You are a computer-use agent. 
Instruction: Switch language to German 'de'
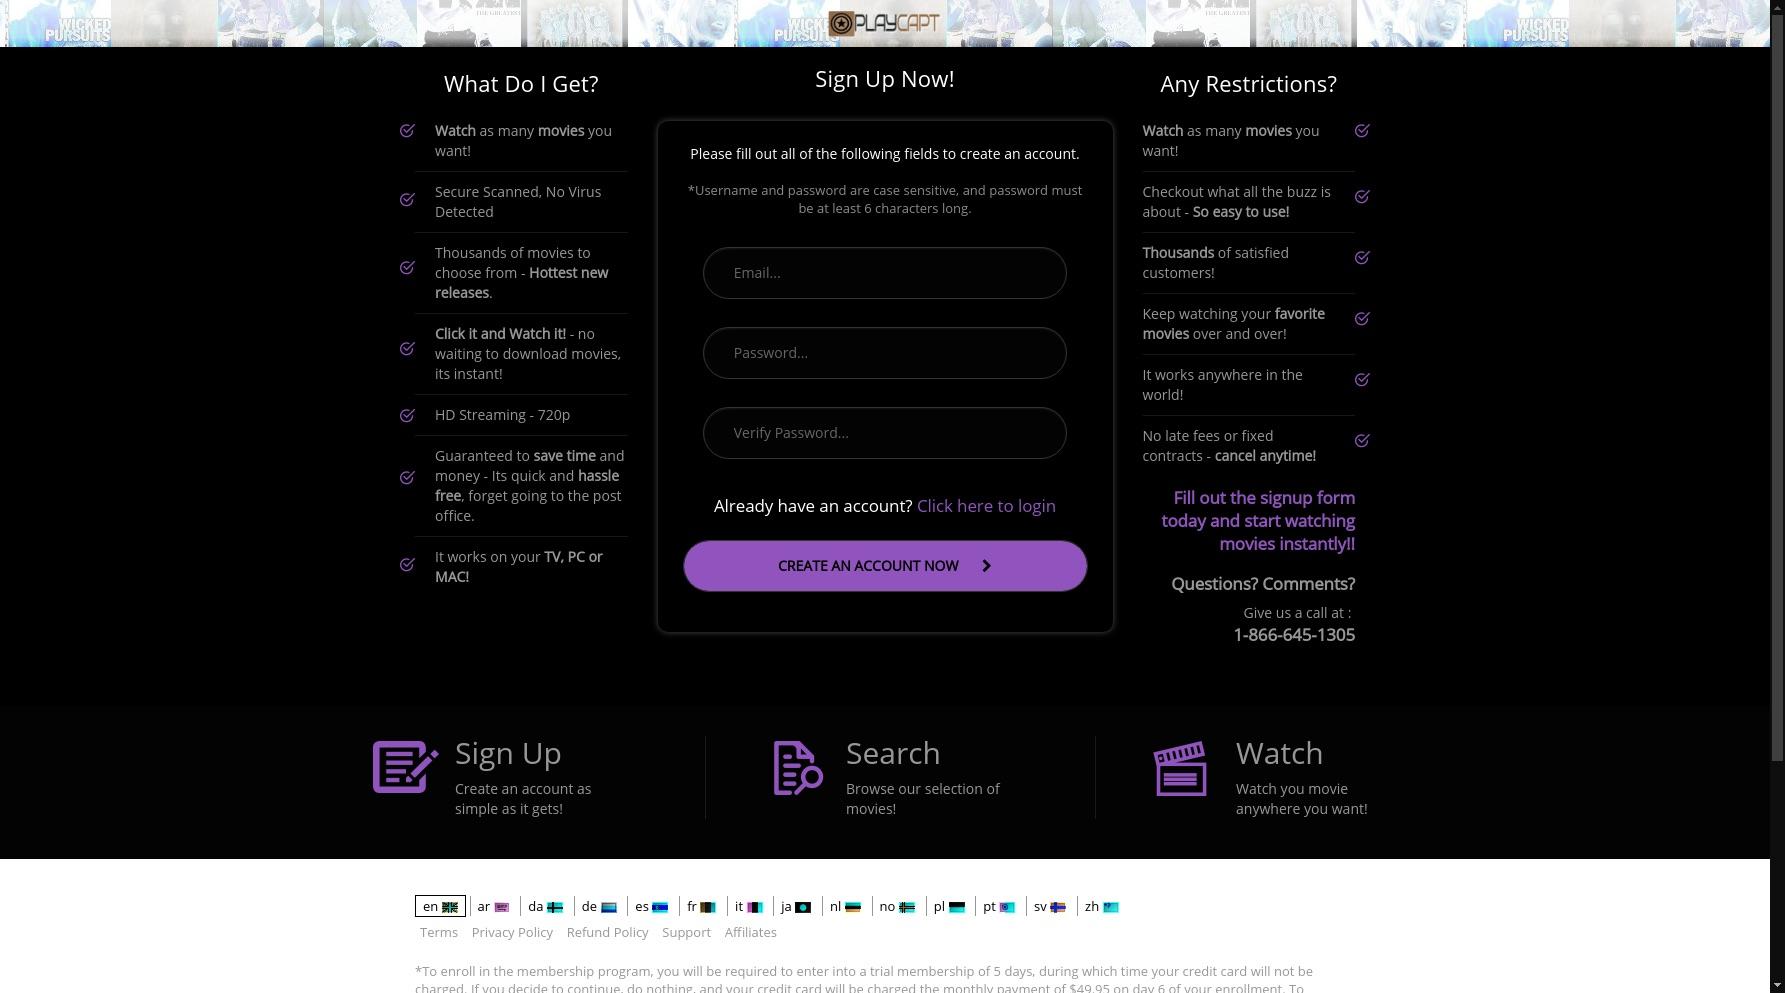coord(599,907)
